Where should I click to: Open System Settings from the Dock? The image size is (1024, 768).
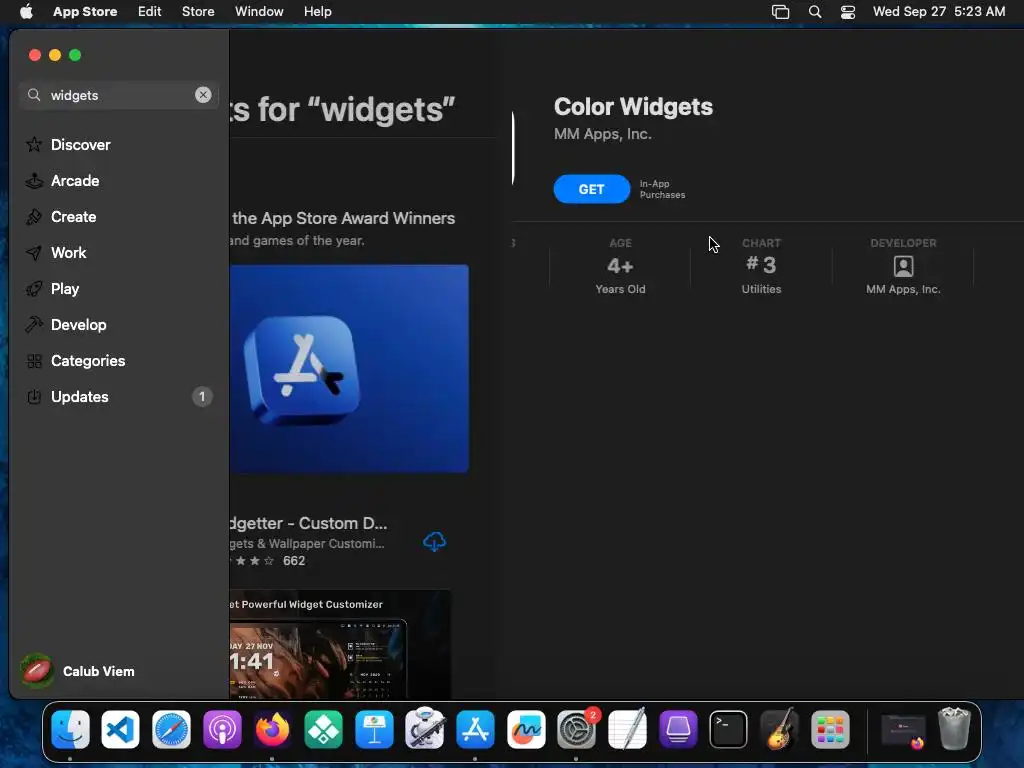[x=576, y=729]
